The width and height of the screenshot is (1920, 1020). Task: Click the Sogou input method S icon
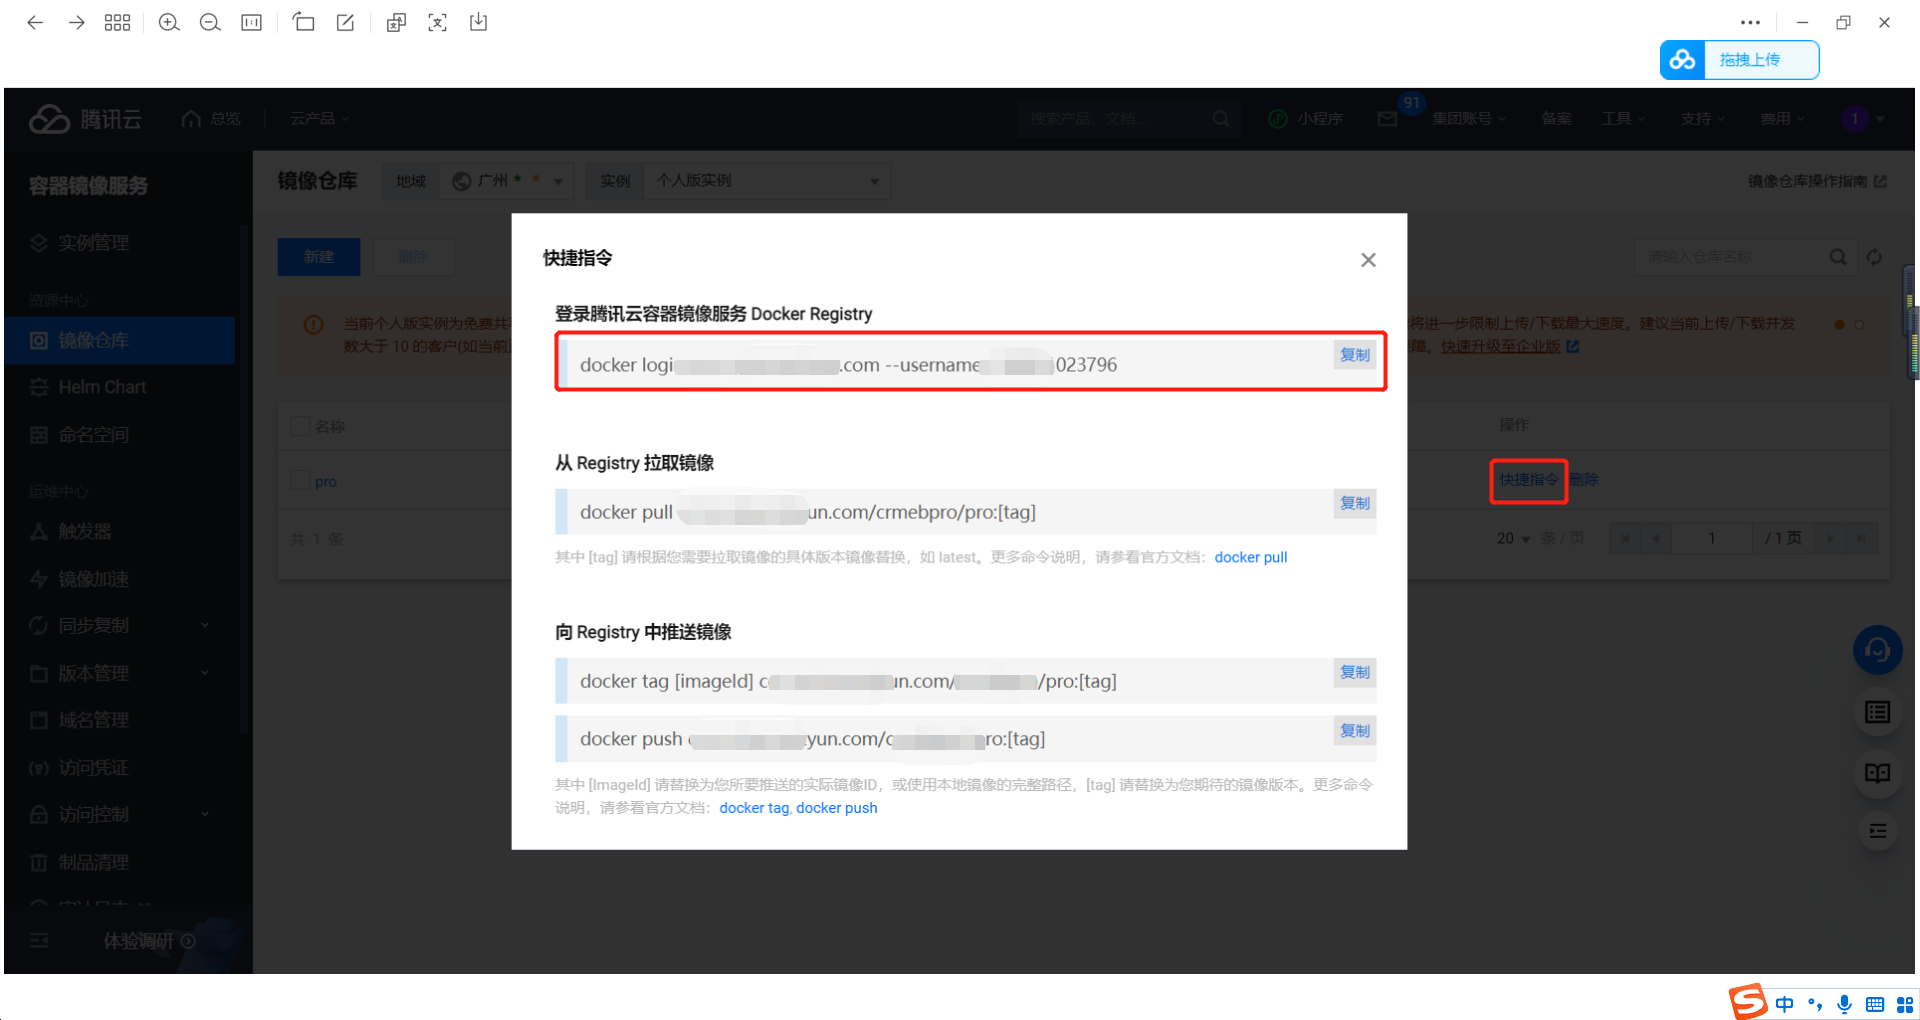(1748, 1001)
